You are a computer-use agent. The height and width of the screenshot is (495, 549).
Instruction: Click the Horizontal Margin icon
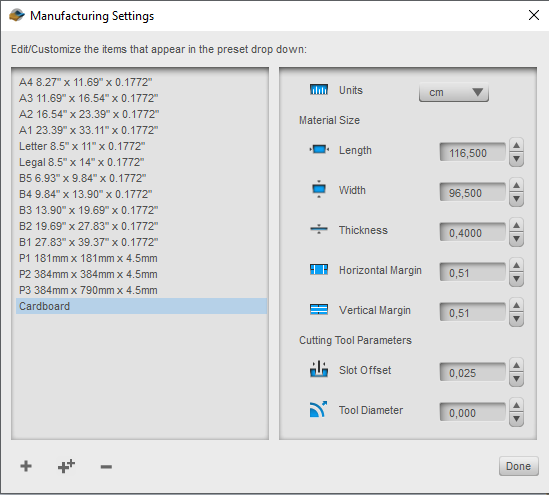point(319,270)
